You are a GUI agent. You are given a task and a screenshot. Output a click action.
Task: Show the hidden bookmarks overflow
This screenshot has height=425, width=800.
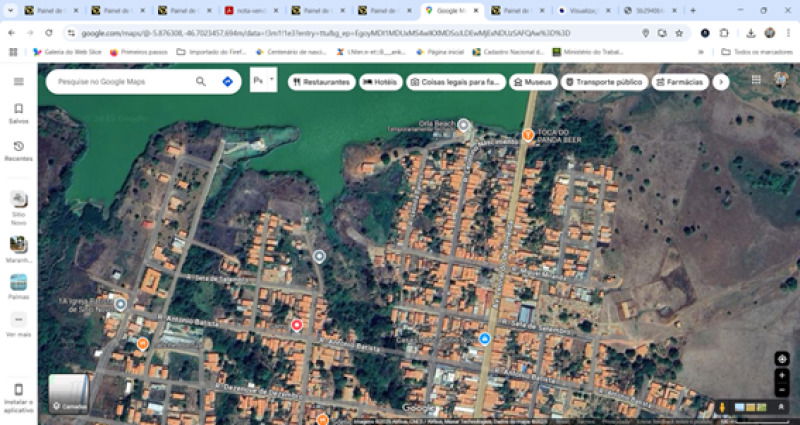[701, 52]
